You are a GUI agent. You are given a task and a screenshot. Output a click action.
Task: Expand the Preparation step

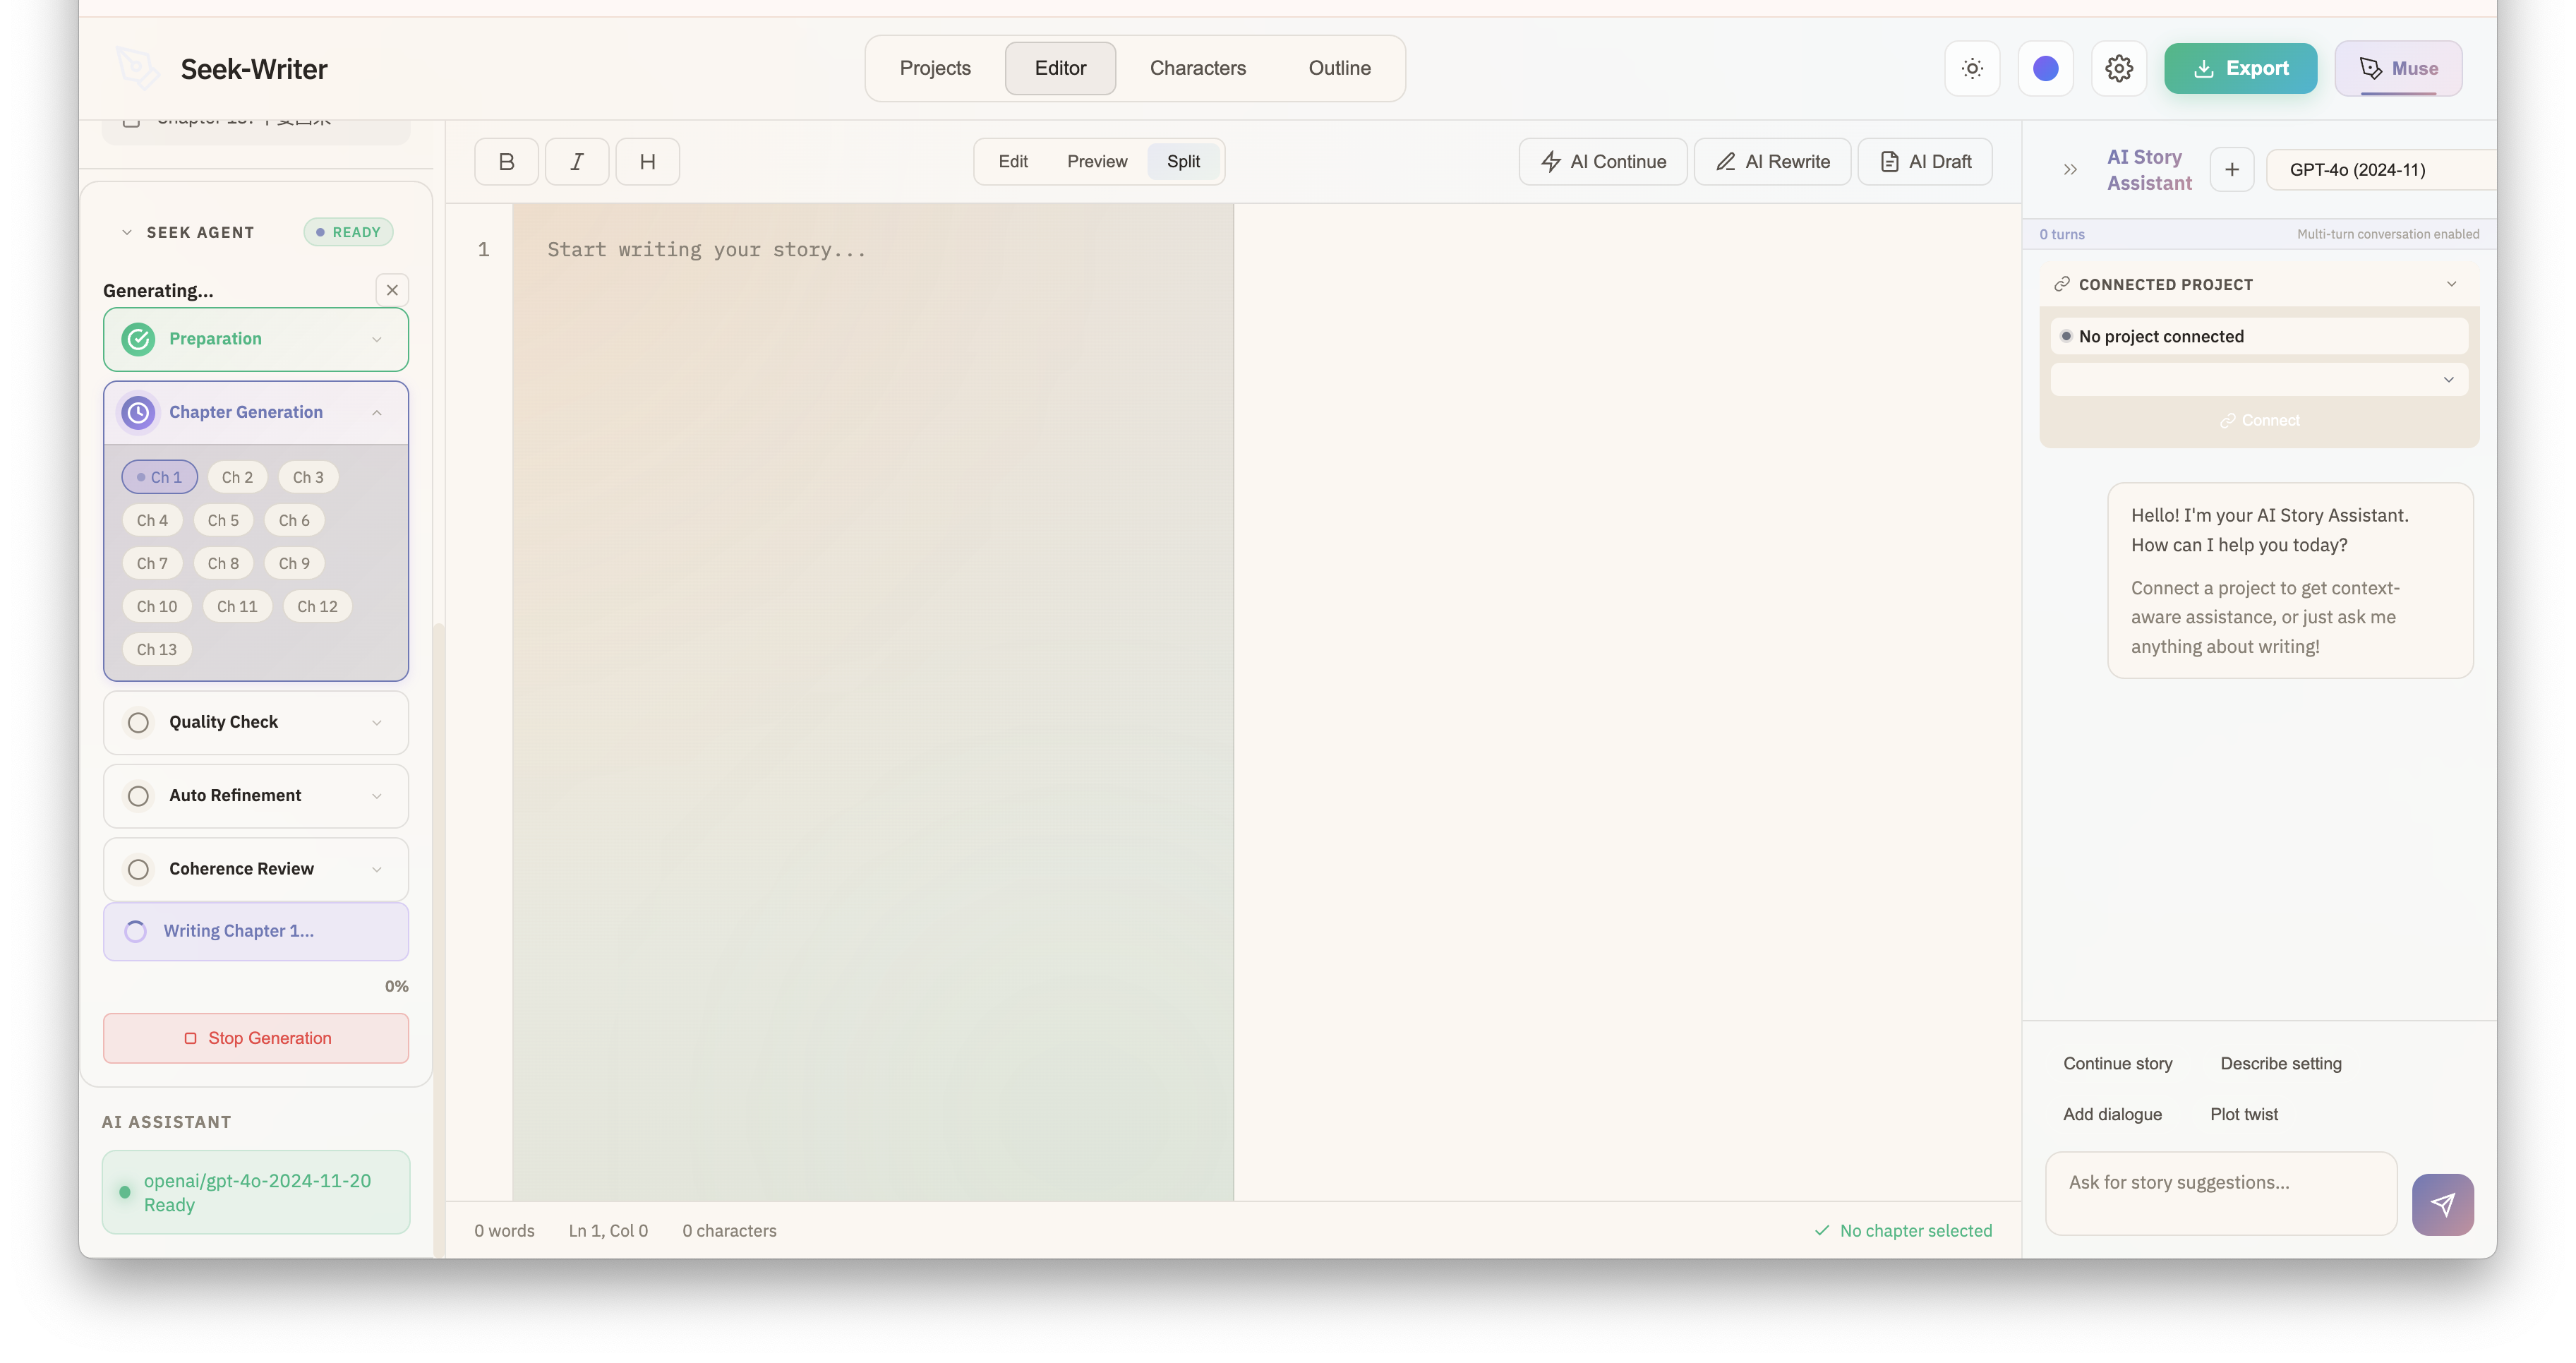[x=377, y=339]
